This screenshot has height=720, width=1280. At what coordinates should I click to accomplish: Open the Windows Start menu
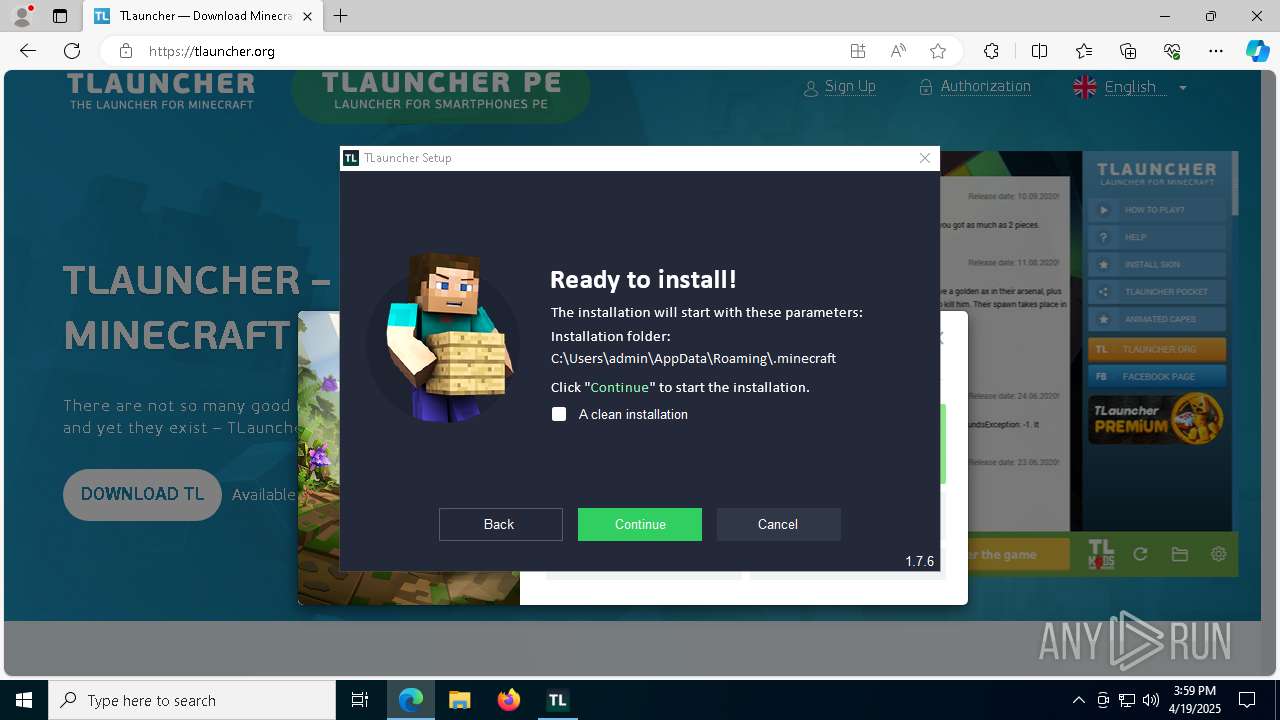click(24, 700)
